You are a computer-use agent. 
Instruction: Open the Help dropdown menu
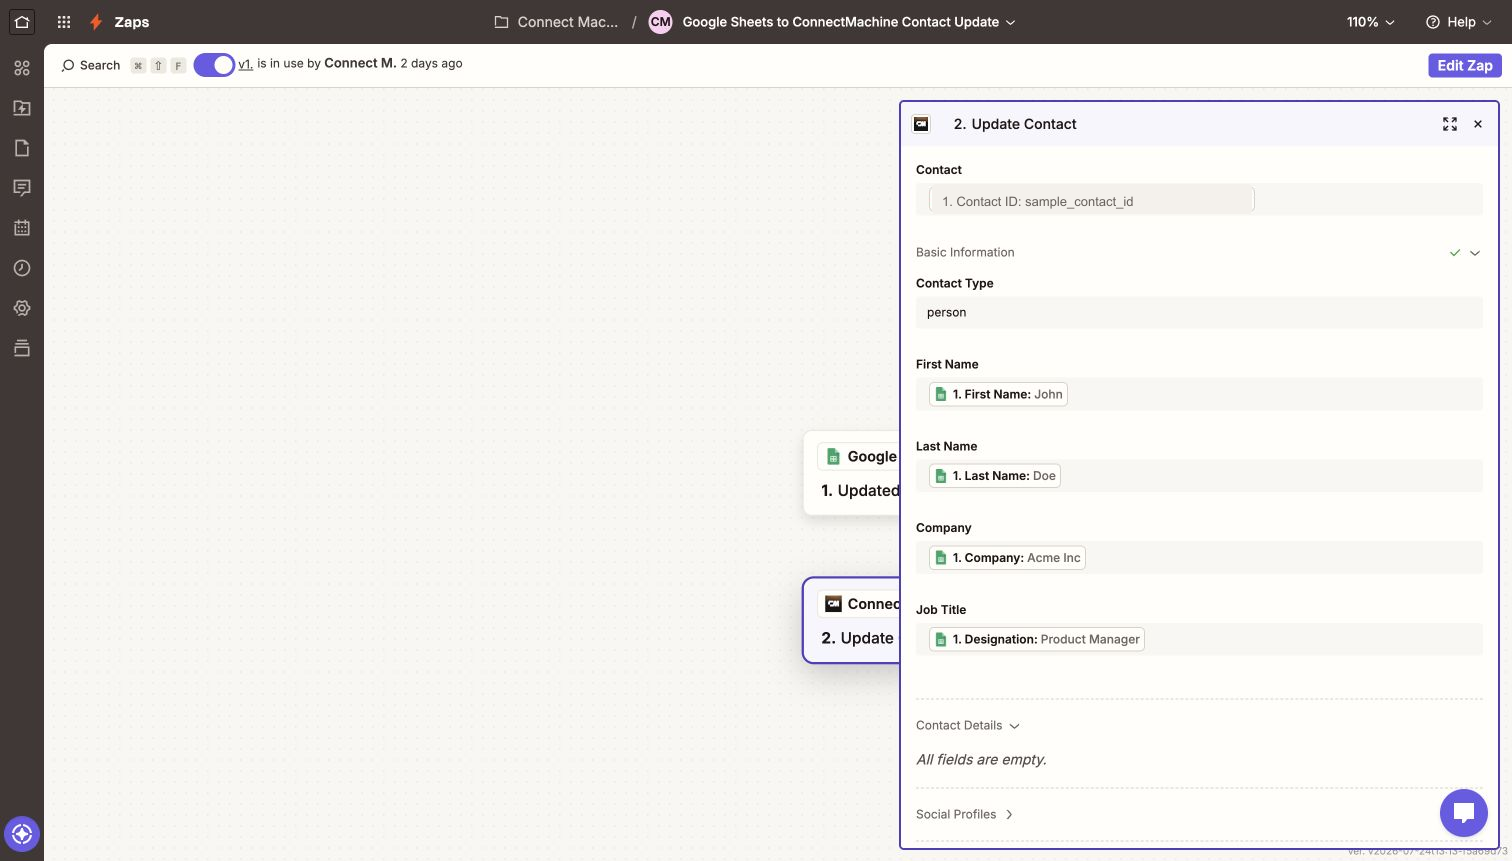(x=1459, y=22)
